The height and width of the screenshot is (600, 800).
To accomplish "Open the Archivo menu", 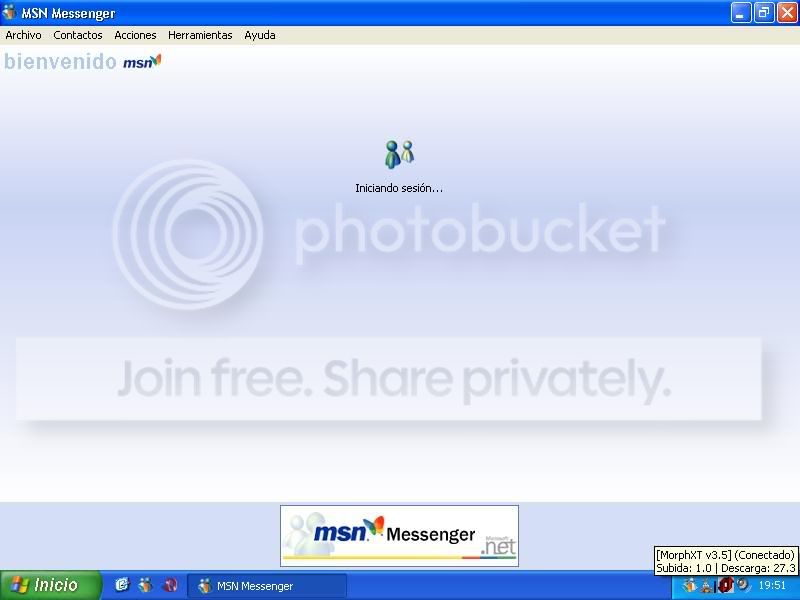I will click(23, 35).
